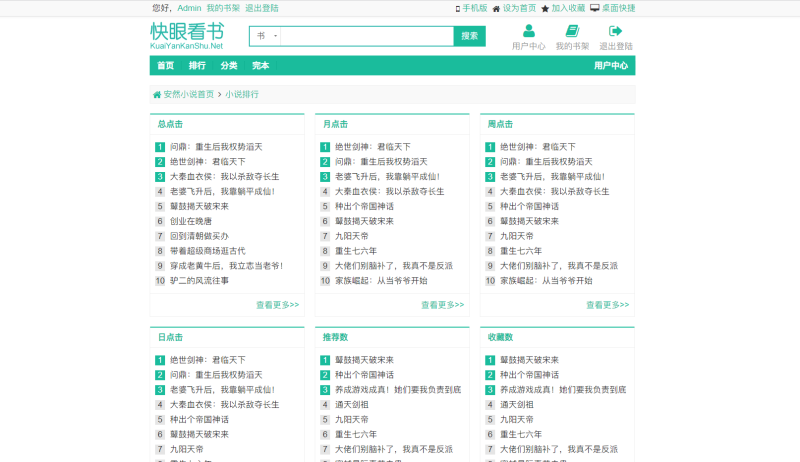
Task: Open 种出个帝国神话 in 收藏数 list
Action: point(529,375)
